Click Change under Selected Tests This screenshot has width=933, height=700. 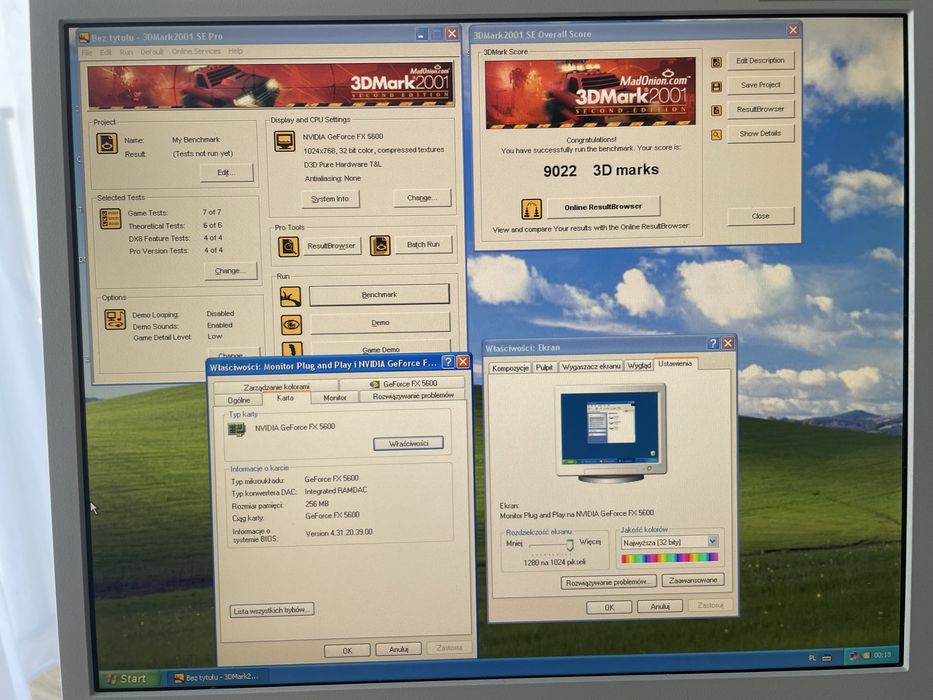(230, 271)
